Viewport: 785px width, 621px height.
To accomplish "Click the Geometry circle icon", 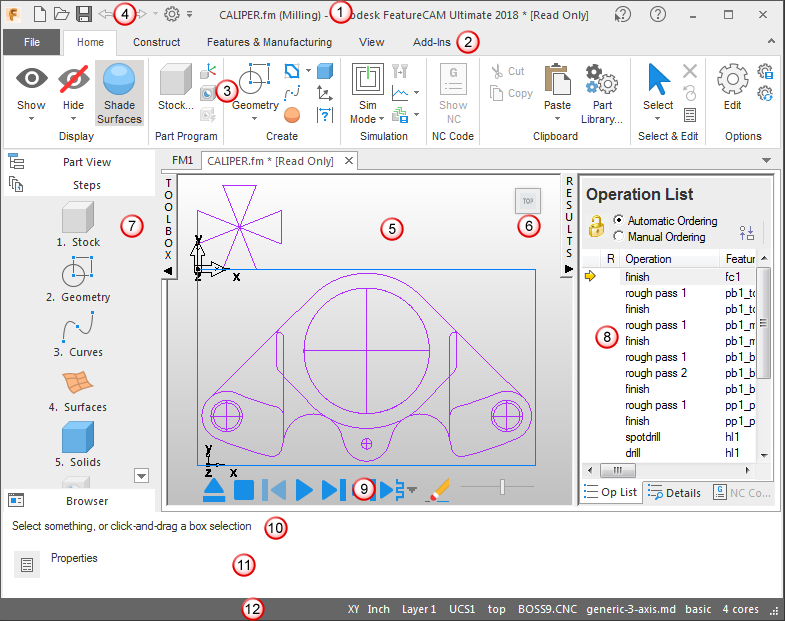I will [x=254, y=79].
